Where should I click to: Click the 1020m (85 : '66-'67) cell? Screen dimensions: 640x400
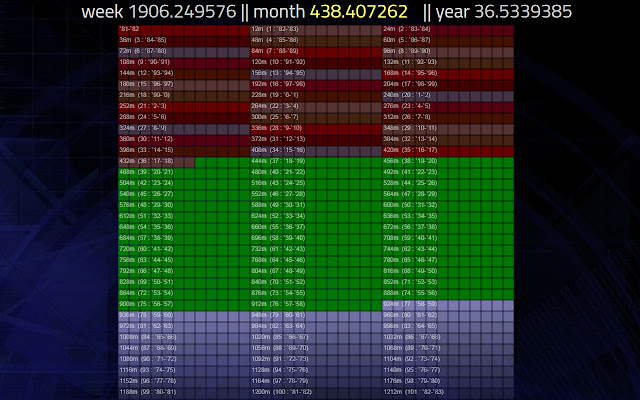click(316, 337)
